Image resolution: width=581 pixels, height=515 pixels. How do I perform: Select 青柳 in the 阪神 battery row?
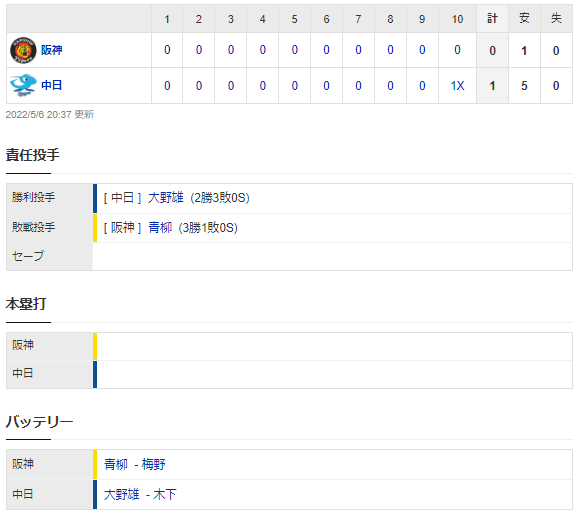tap(116, 464)
